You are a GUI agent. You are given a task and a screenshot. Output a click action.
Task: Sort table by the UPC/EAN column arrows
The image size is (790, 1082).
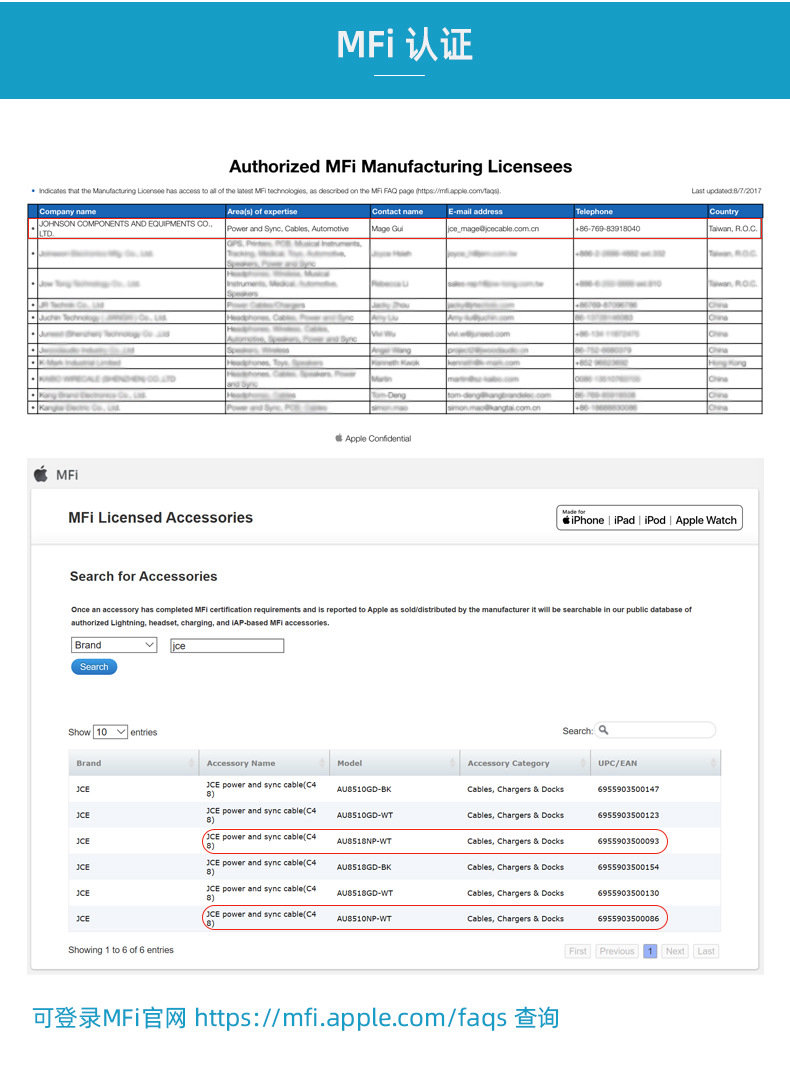coord(713,763)
